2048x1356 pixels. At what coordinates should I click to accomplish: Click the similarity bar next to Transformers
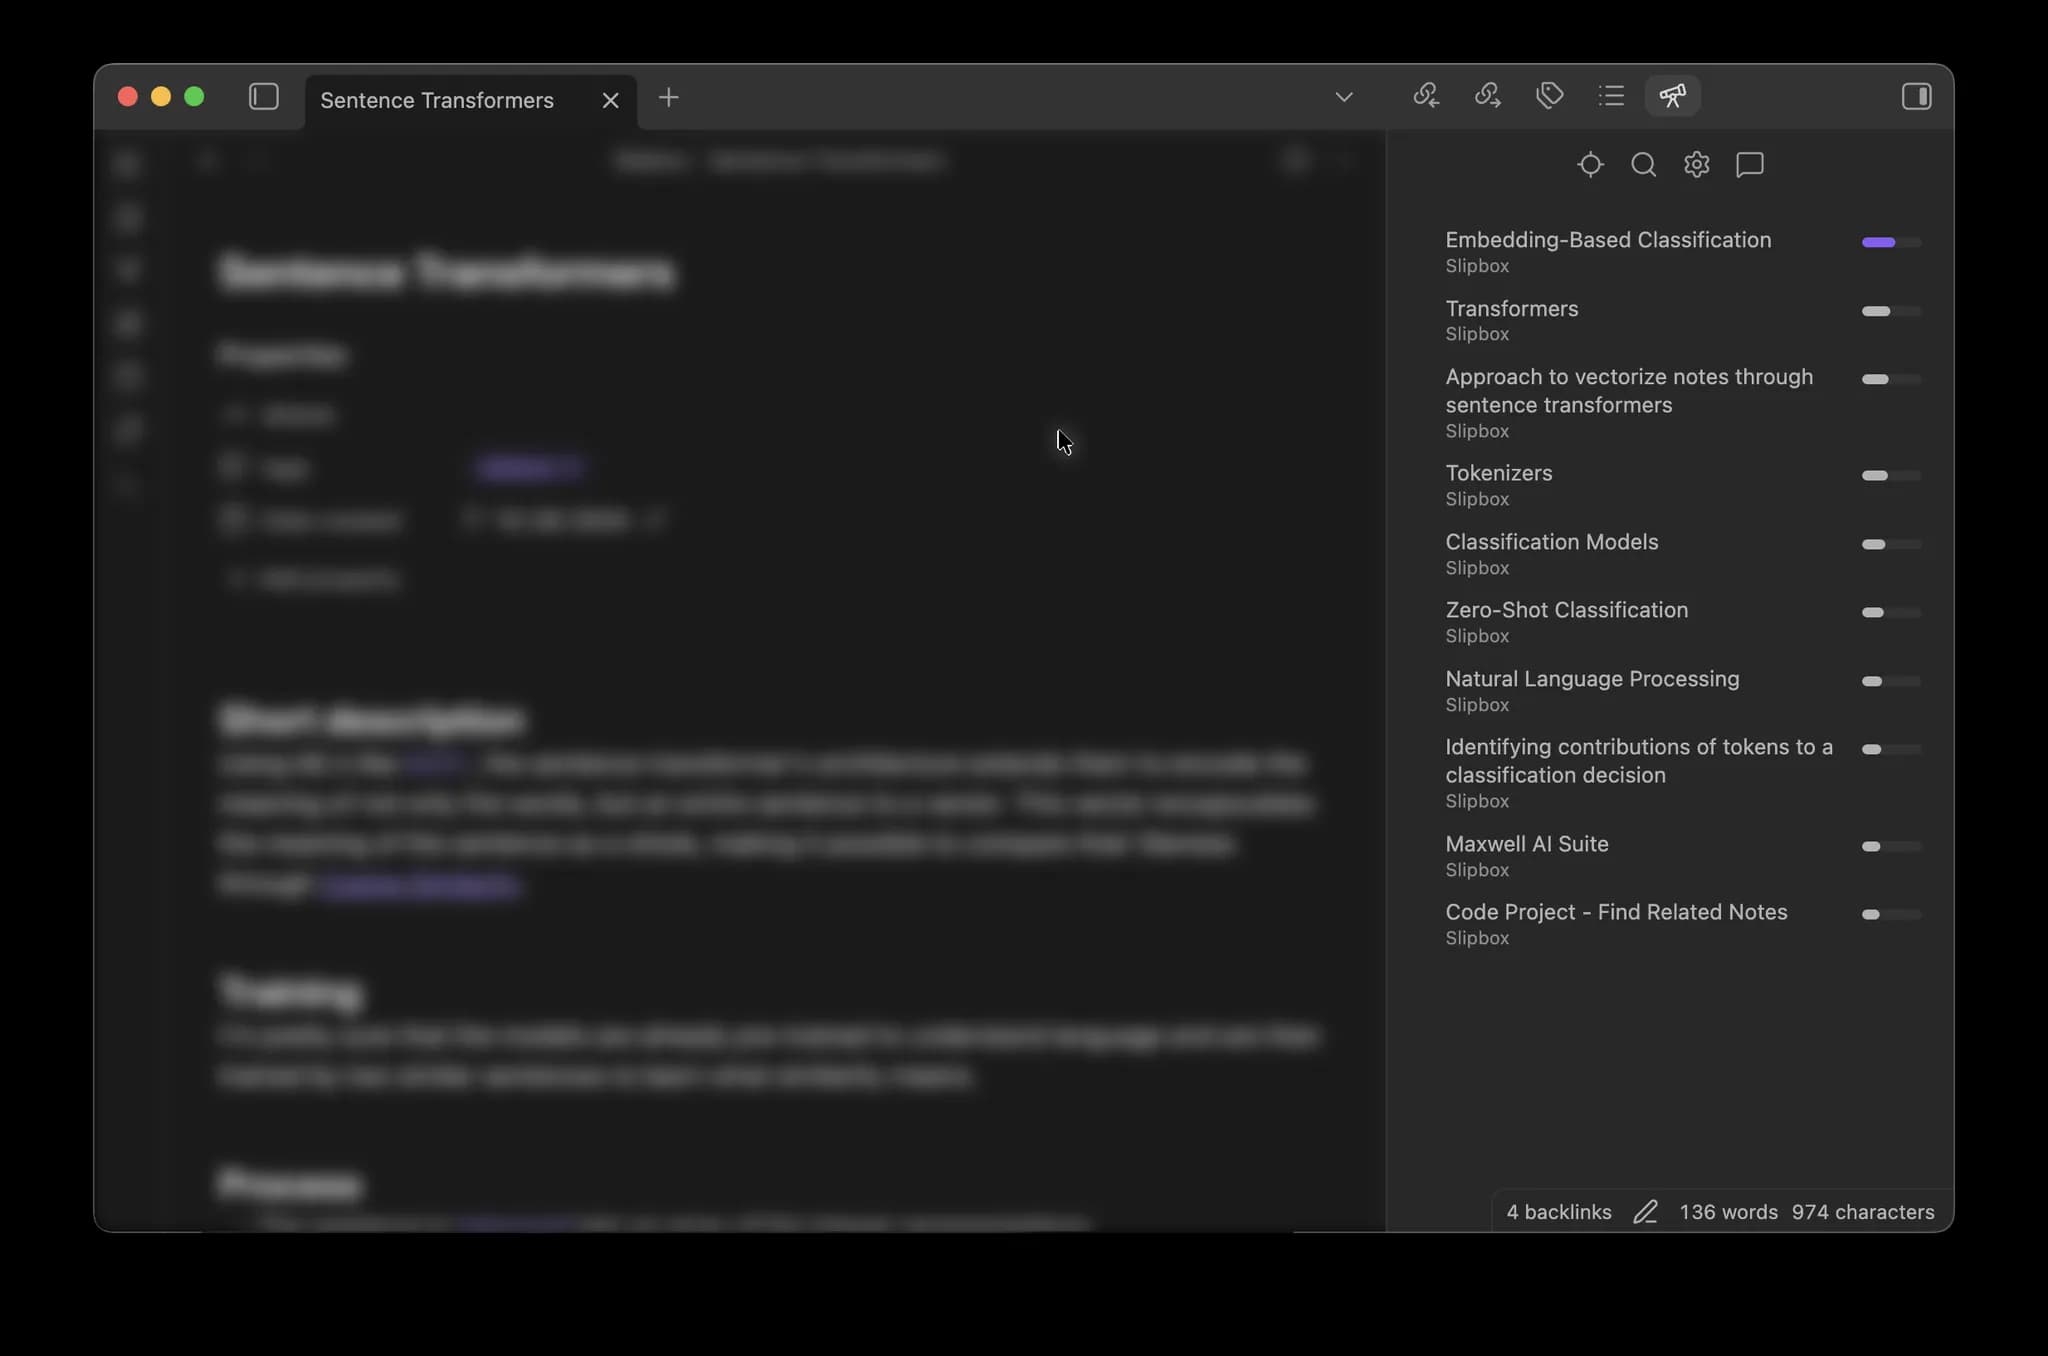pyautogui.click(x=1891, y=311)
